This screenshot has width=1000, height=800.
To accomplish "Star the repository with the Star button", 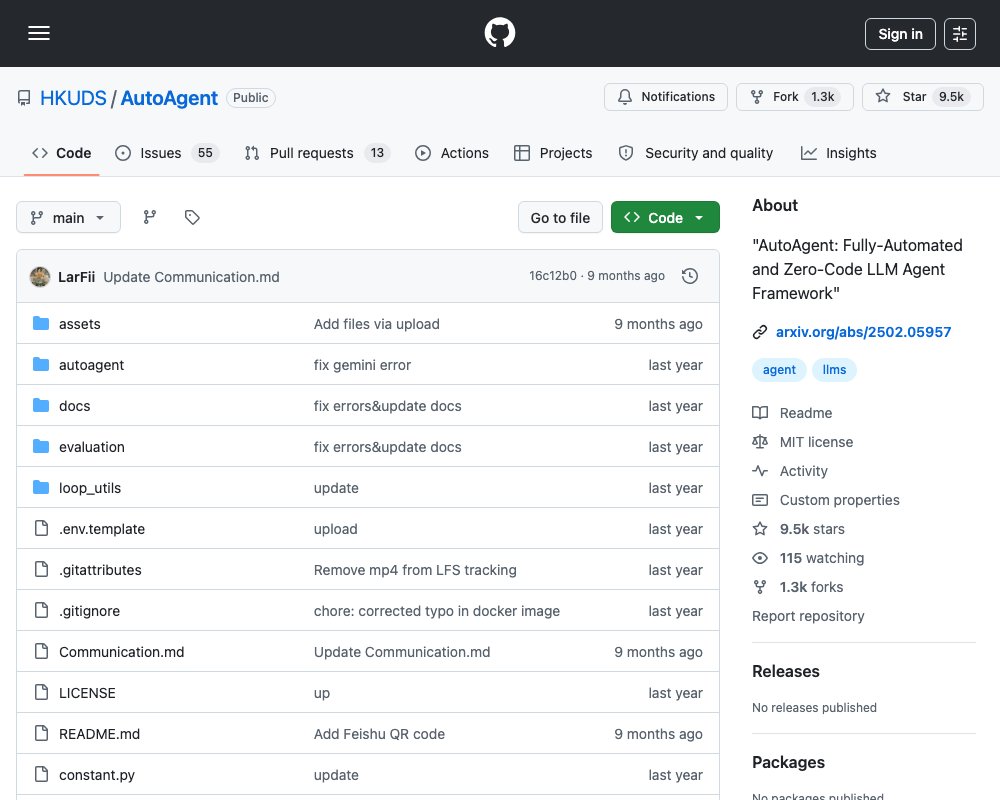I will click(922, 97).
